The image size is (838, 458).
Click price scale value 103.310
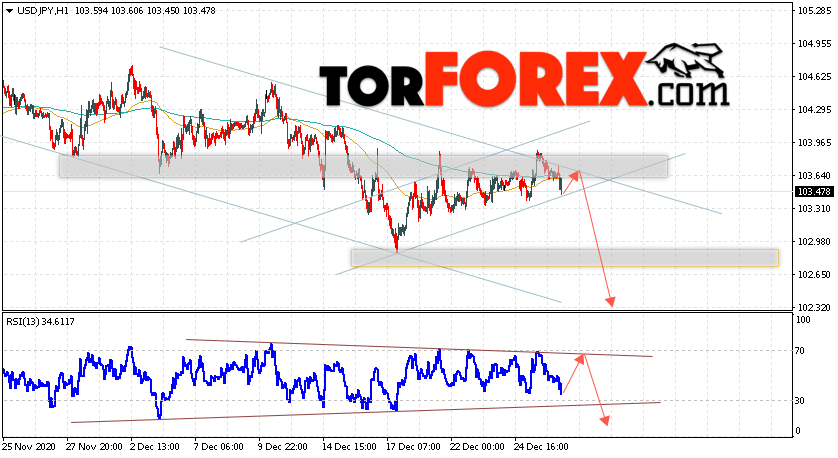[814, 208]
